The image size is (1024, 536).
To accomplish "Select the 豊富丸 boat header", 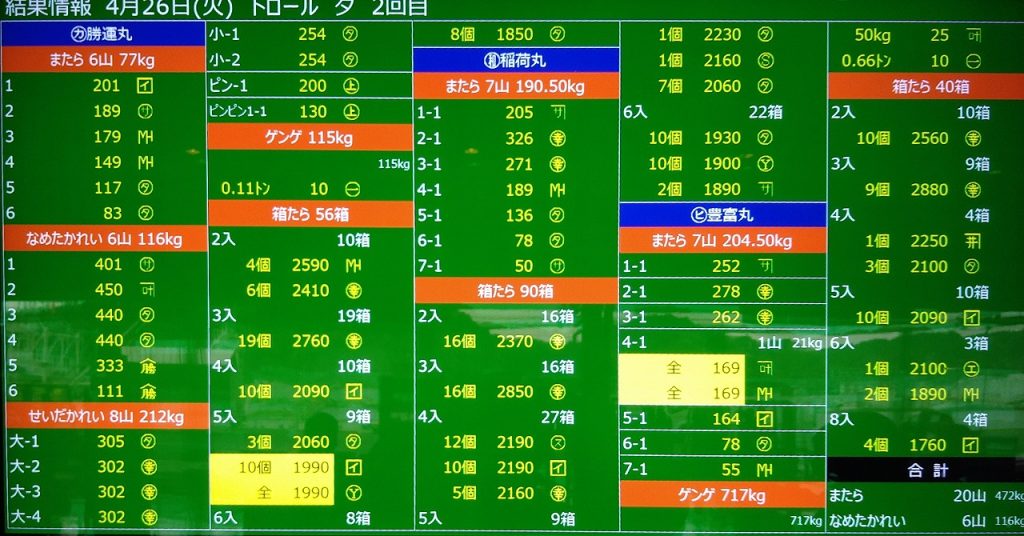I will 722,214.
